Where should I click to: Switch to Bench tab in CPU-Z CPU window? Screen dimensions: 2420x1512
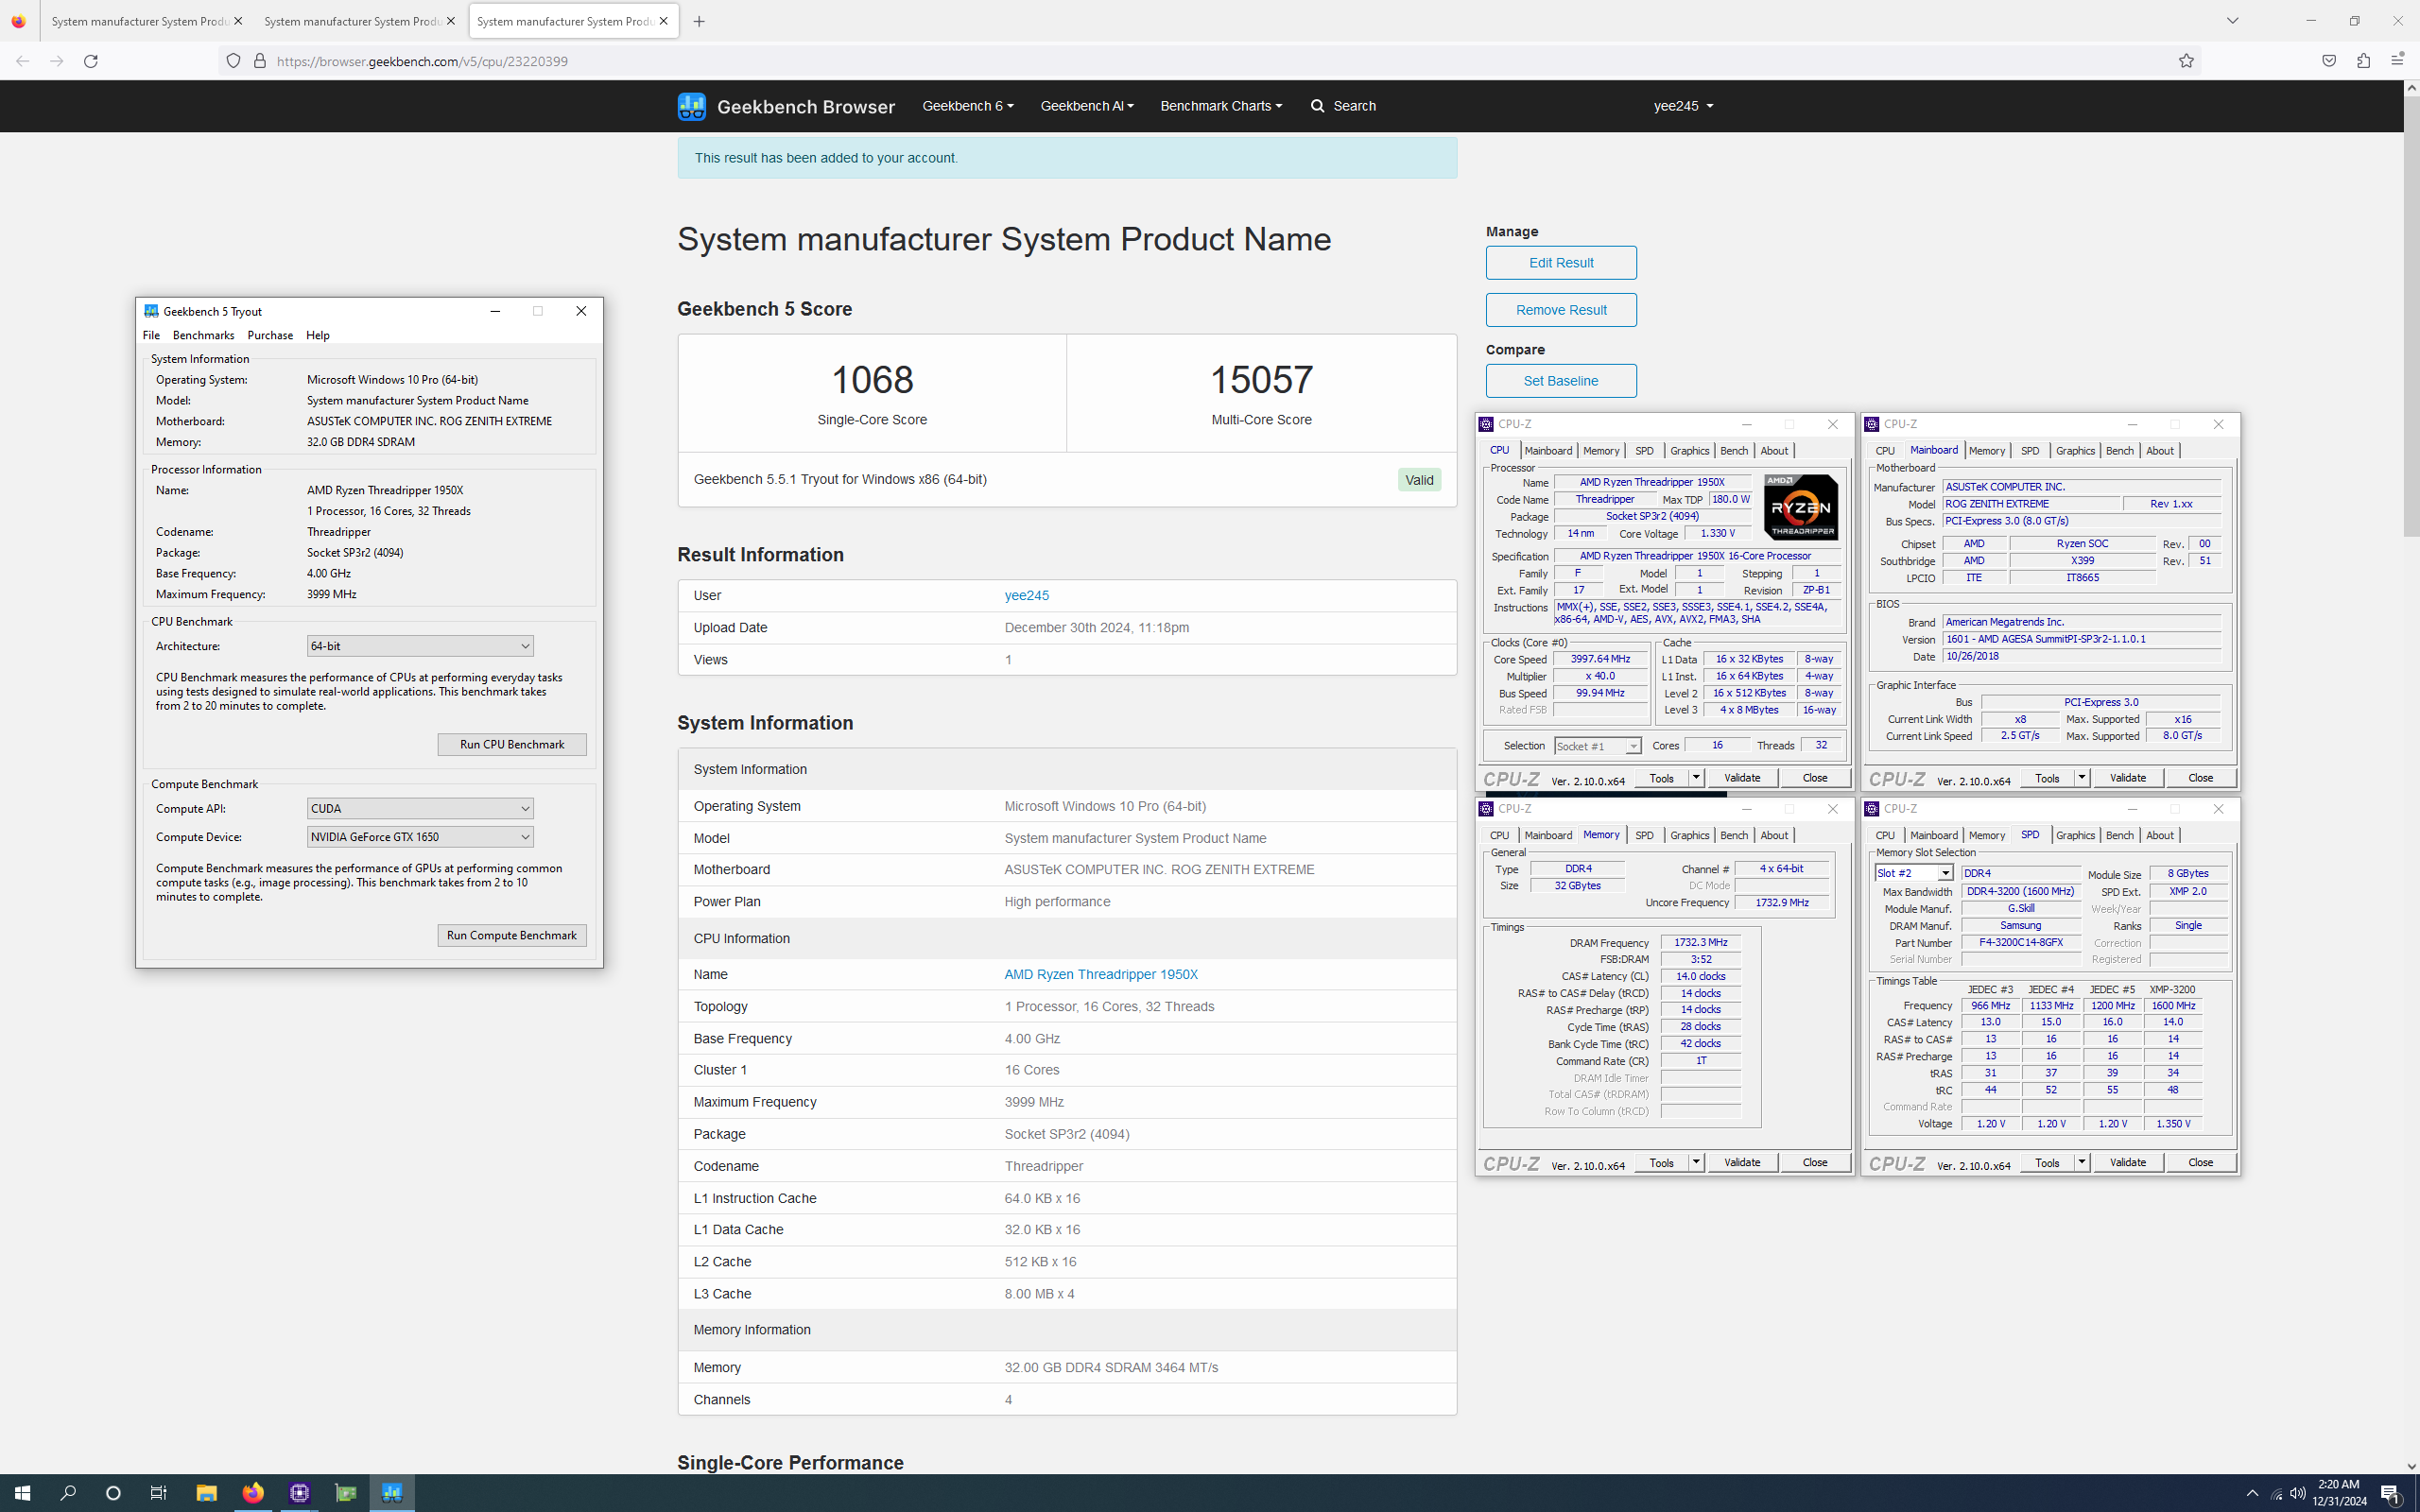1734,451
